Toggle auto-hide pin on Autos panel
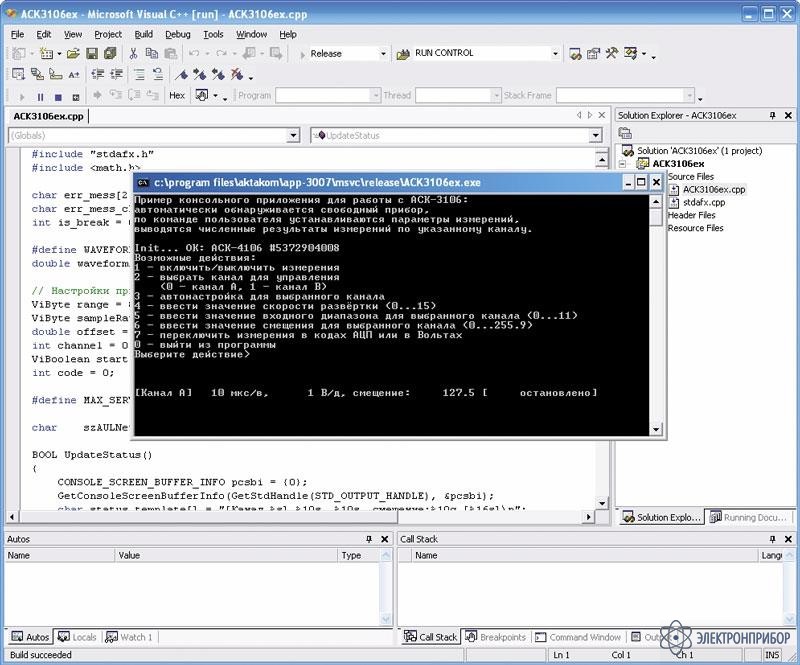Screen dimensions: 800x665 pos(369,539)
